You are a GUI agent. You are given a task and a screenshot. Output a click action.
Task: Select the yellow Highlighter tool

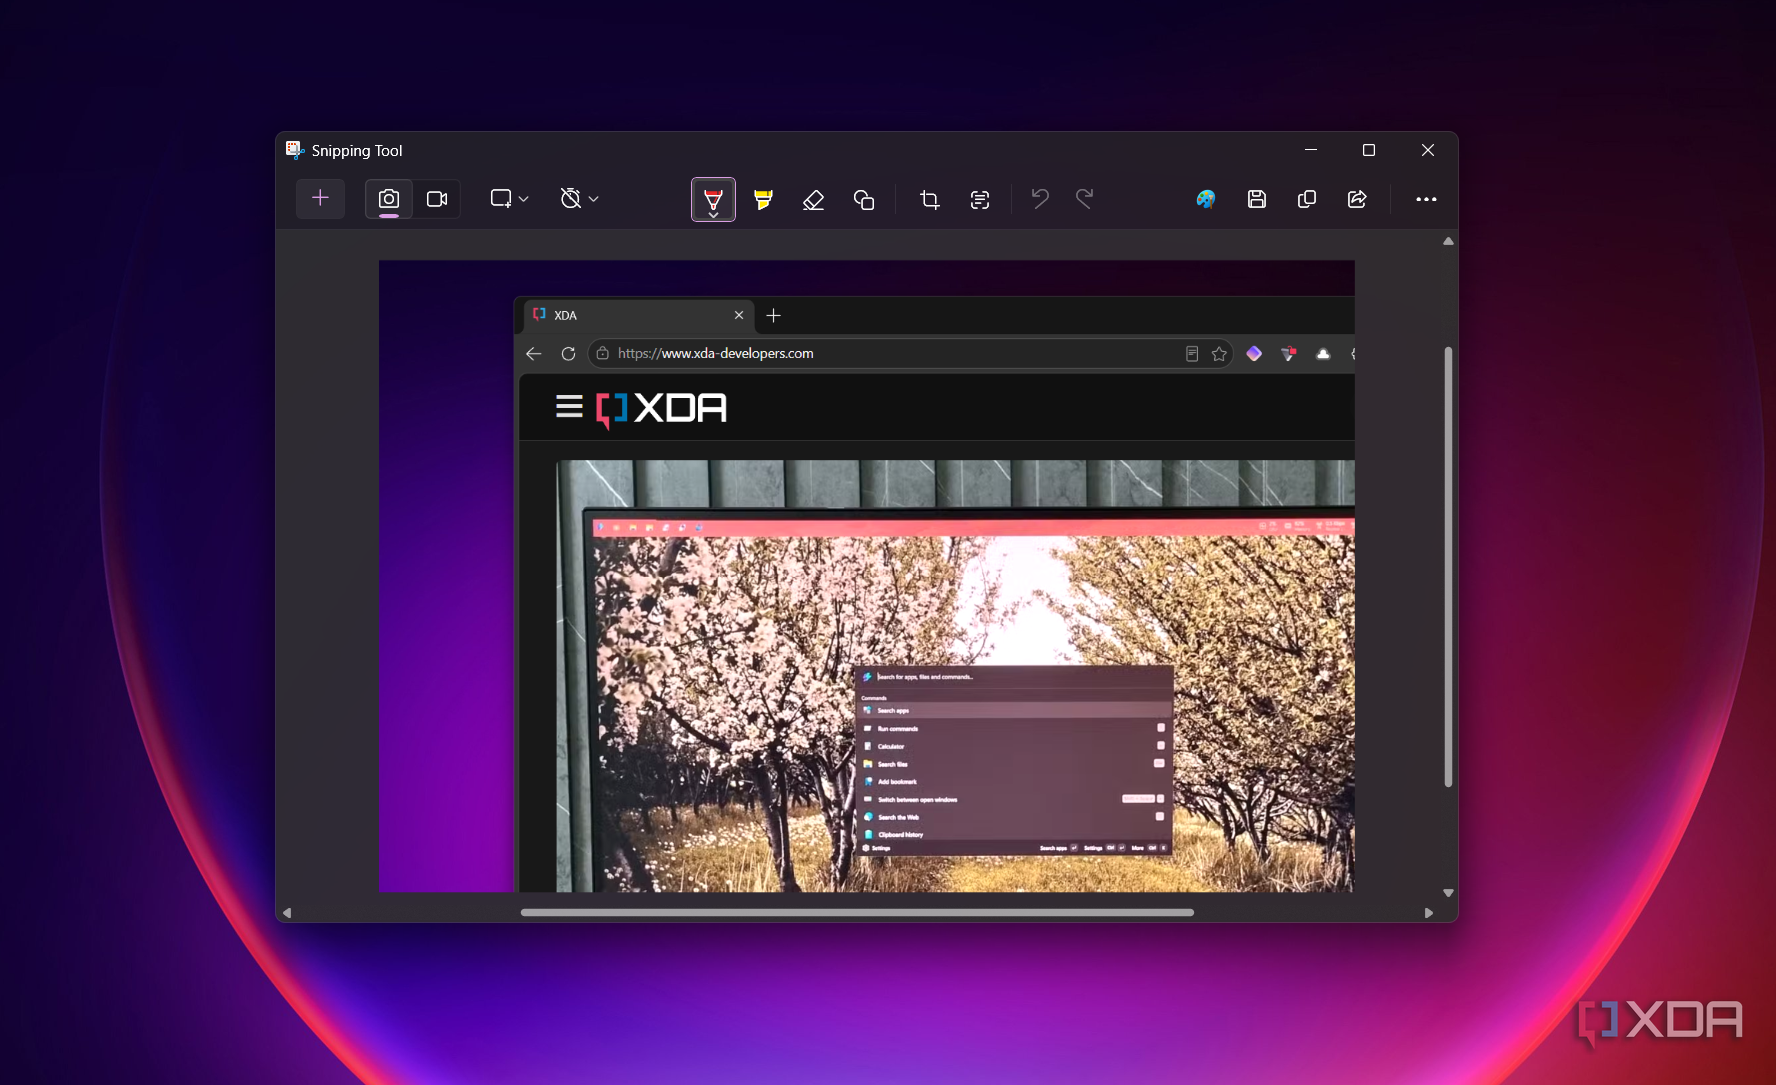click(x=764, y=199)
